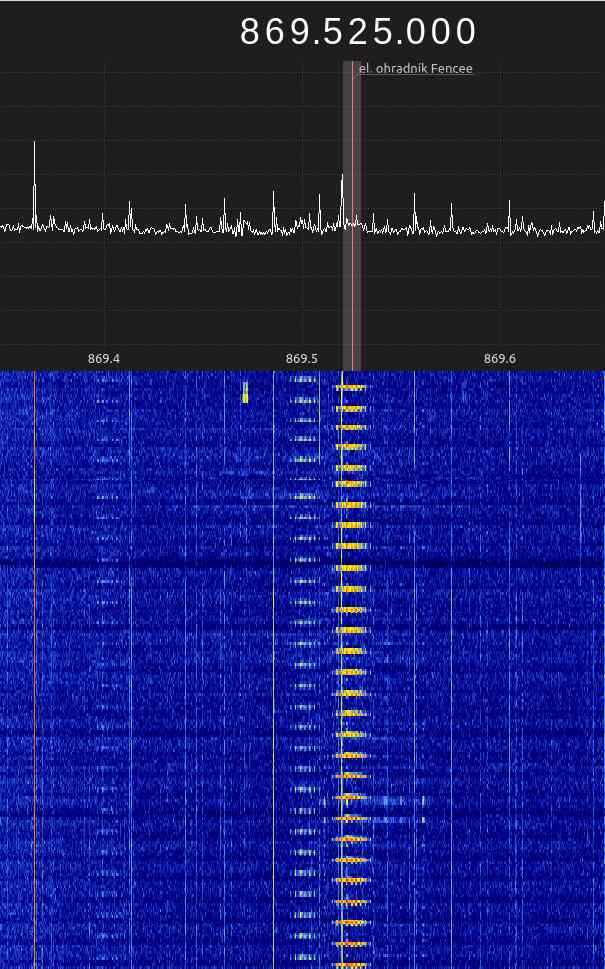Click the 869.4 frequency axis label
605x969 pixels.
tap(103, 359)
